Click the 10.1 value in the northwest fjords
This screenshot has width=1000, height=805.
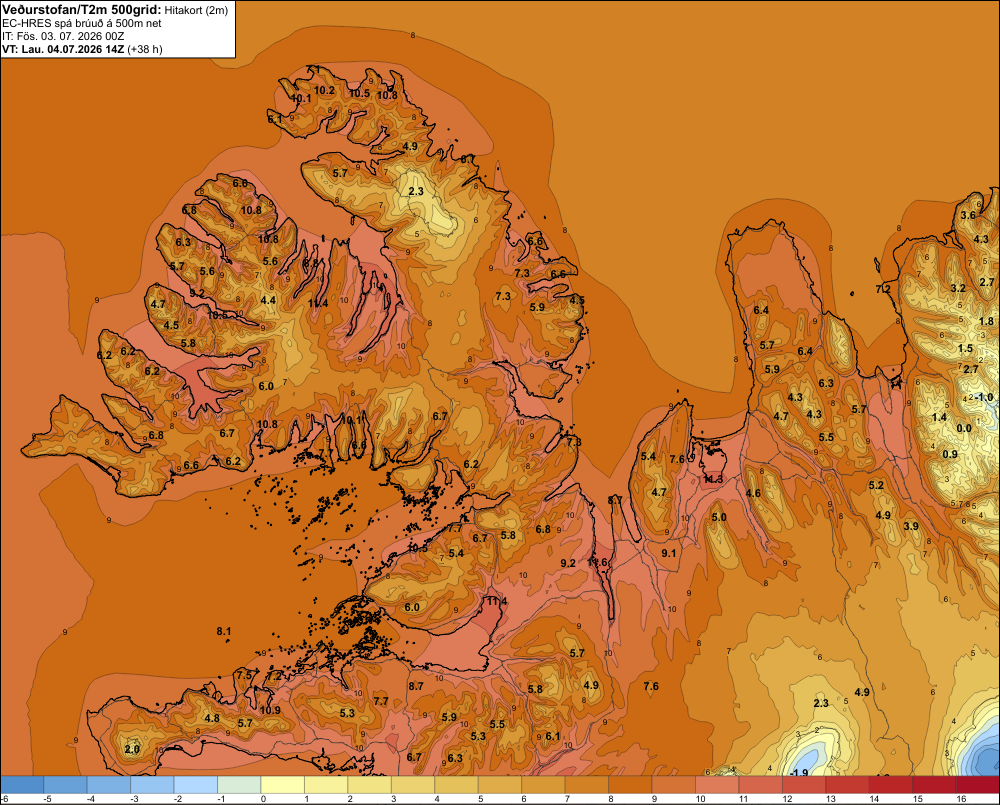[x=301, y=98]
